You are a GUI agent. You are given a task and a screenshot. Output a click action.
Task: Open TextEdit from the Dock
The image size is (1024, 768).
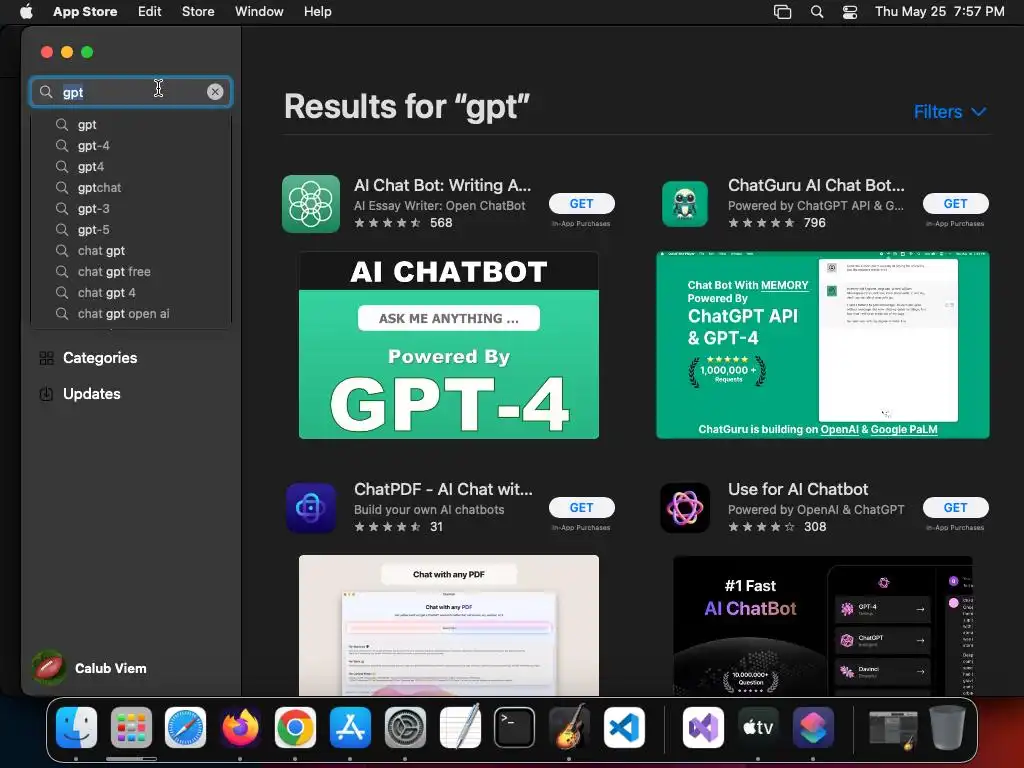tap(460, 728)
